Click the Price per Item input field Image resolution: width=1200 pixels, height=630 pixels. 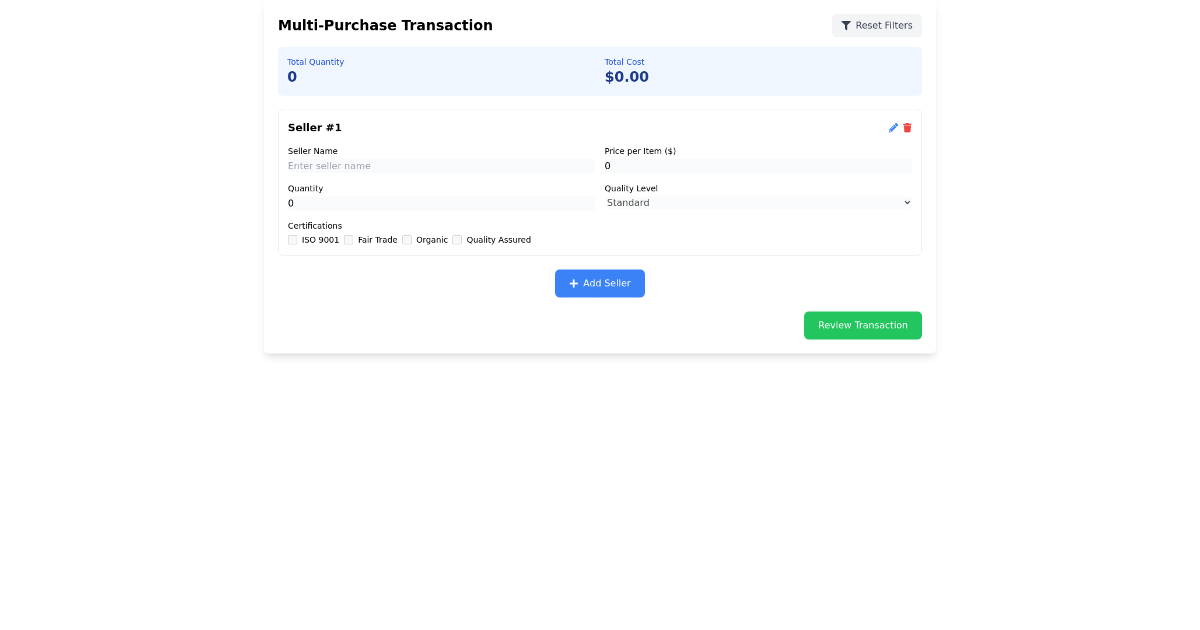click(758, 165)
